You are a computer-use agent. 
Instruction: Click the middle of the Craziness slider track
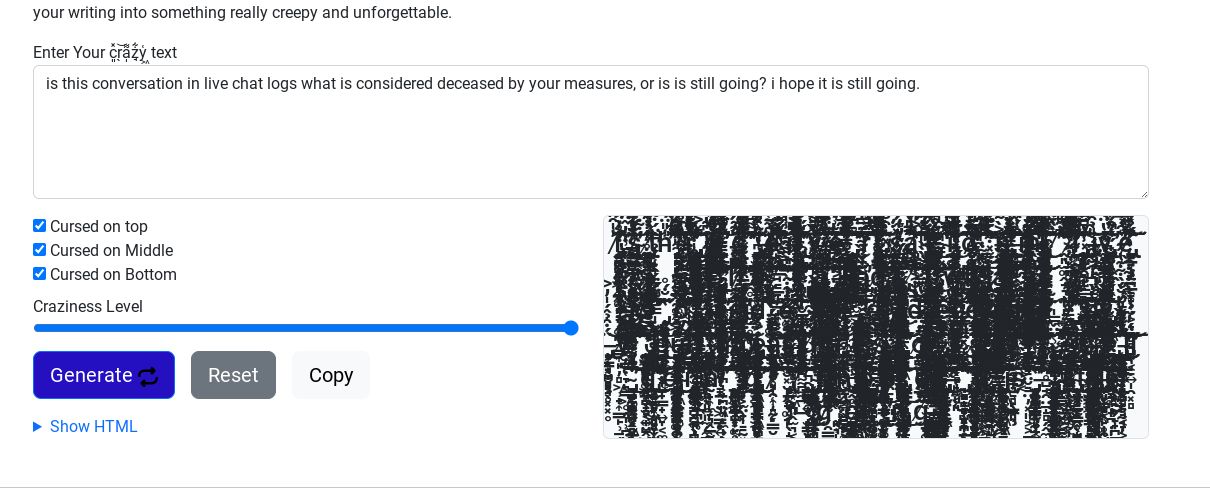click(x=305, y=328)
